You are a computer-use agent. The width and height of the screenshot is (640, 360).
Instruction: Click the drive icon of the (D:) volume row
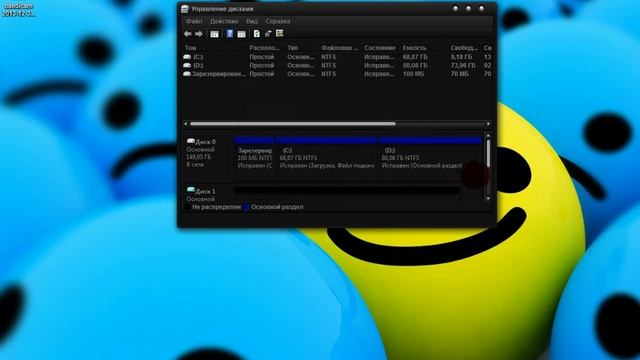tap(187, 65)
